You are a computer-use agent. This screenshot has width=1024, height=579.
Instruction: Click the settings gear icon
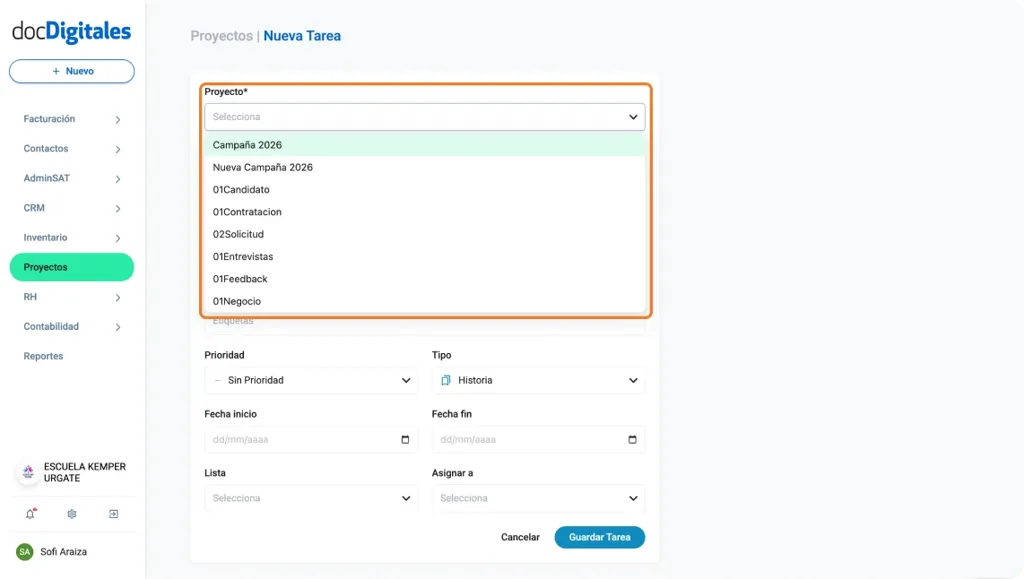[71, 513]
